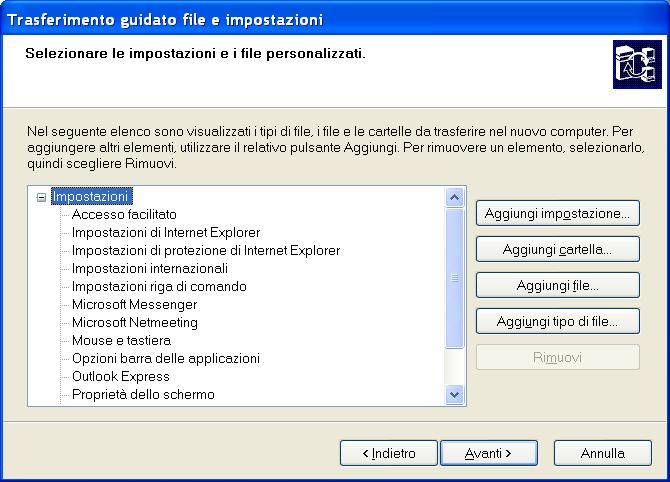
Task: Select Proprietà dello schermo item
Action: click(x=143, y=395)
